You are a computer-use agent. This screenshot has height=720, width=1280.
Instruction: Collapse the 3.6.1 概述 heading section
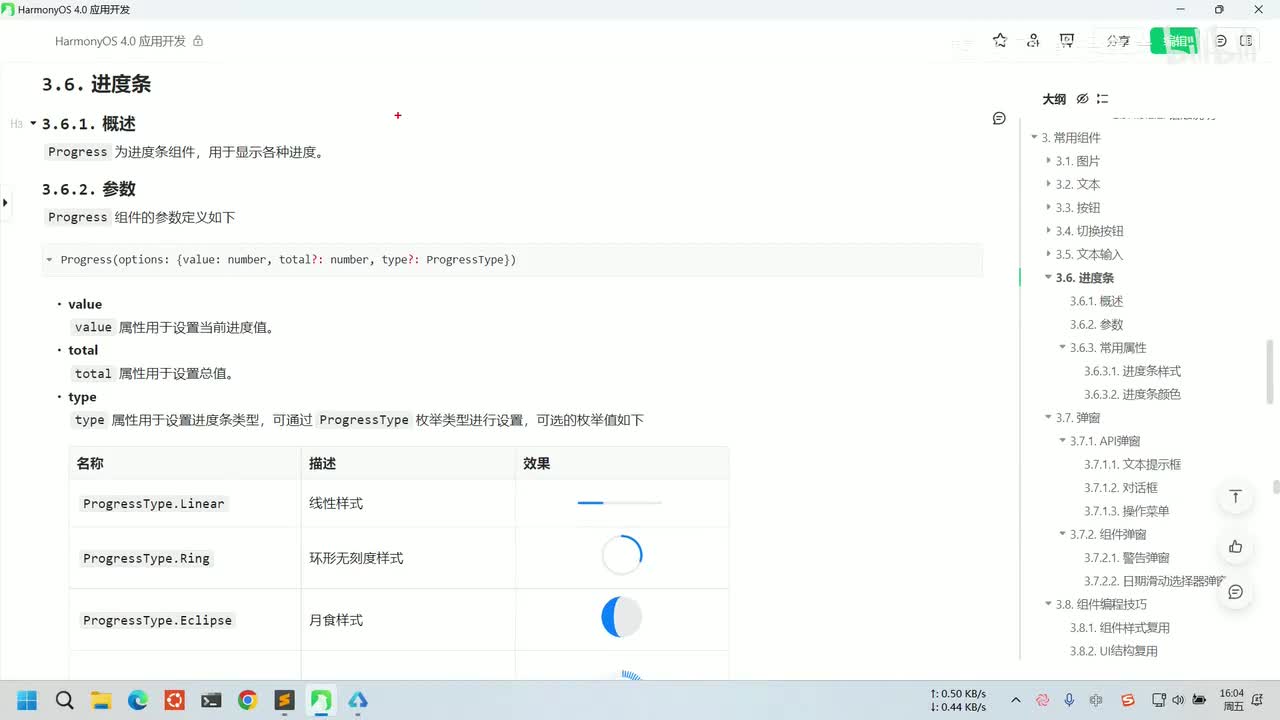coord(33,124)
